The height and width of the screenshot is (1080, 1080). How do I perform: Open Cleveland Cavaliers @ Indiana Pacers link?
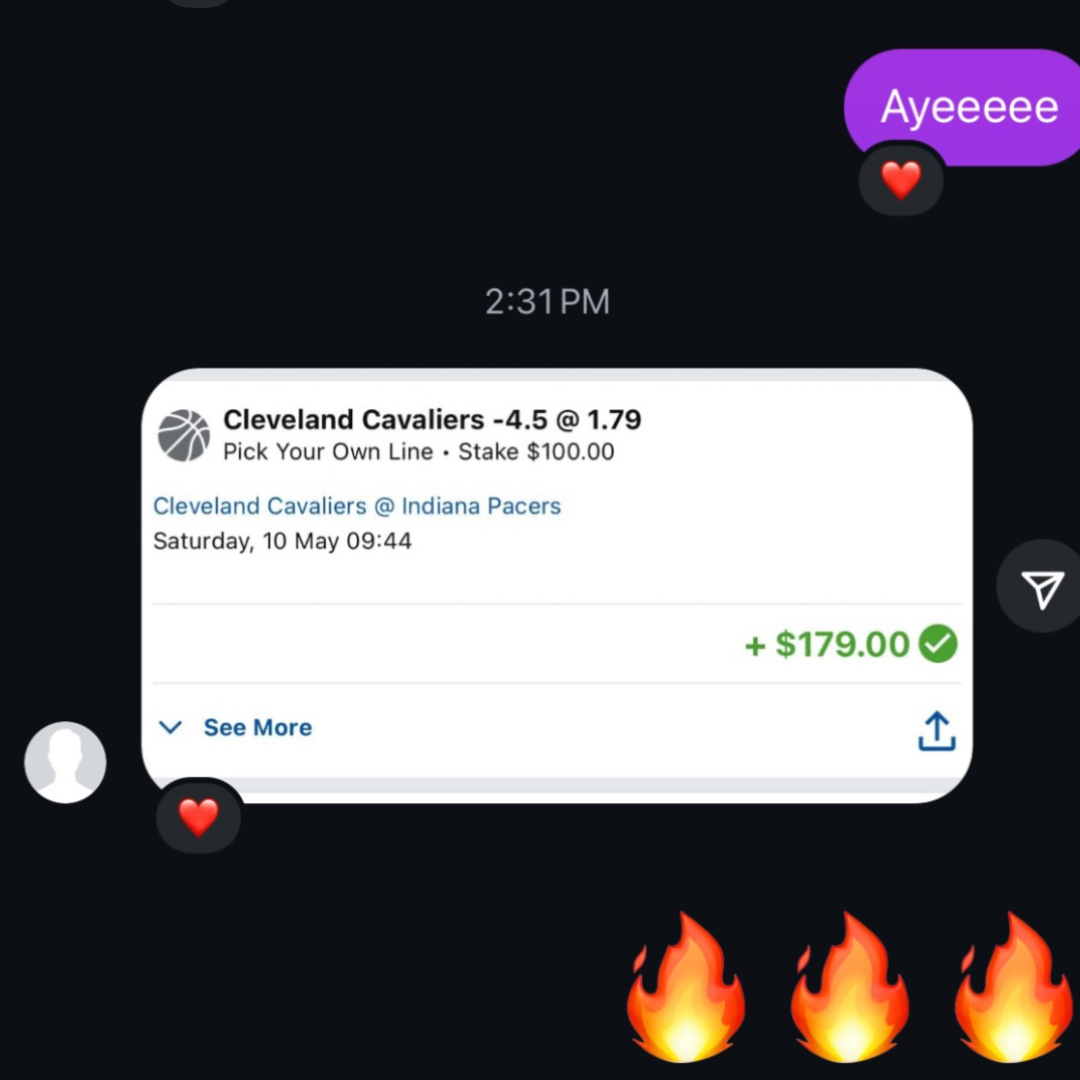click(x=357, y=506)
